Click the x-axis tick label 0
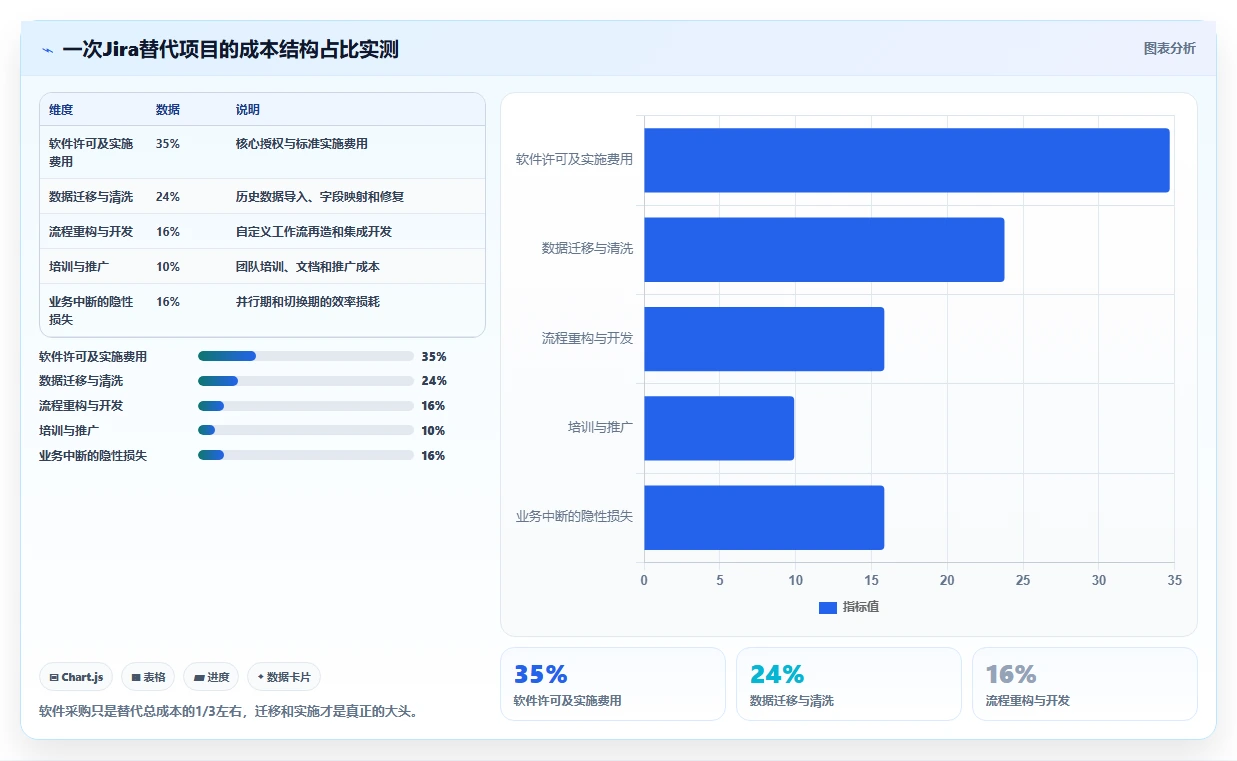Viewport: 1237px width, 761px height. point(644,580)
